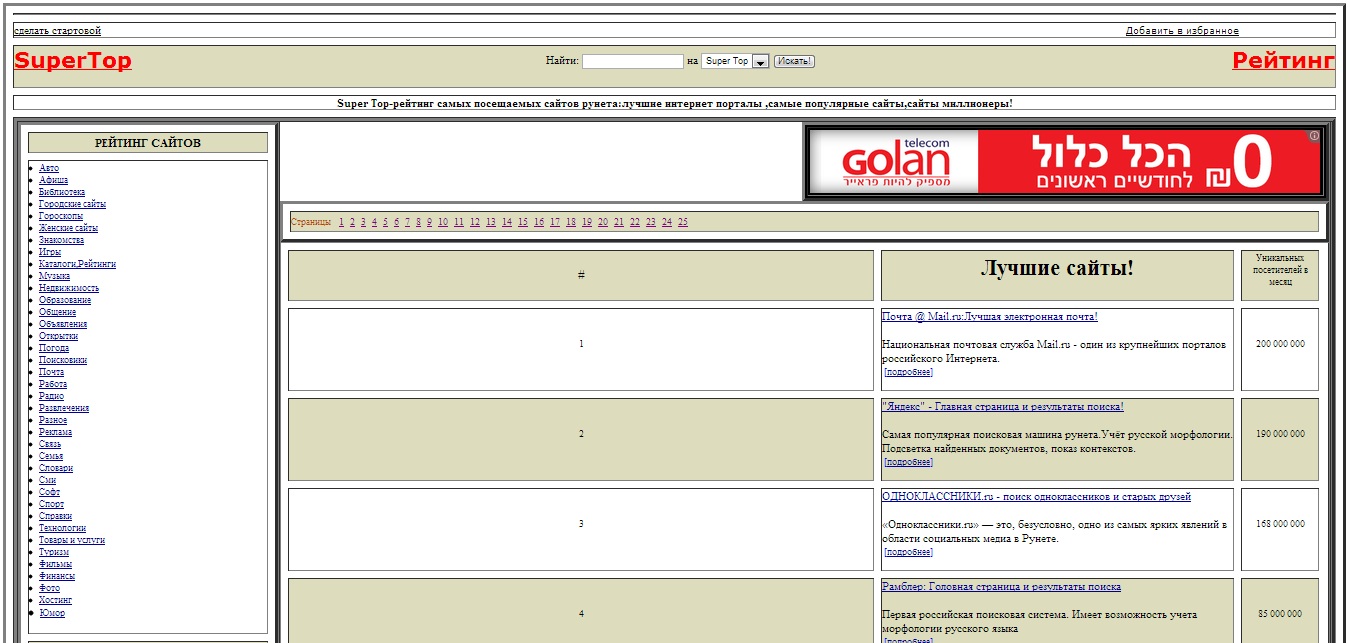The width and height of the screenshot is (1350, 643).
Task: Open the Фильмы category
Action: pos(57,564)
